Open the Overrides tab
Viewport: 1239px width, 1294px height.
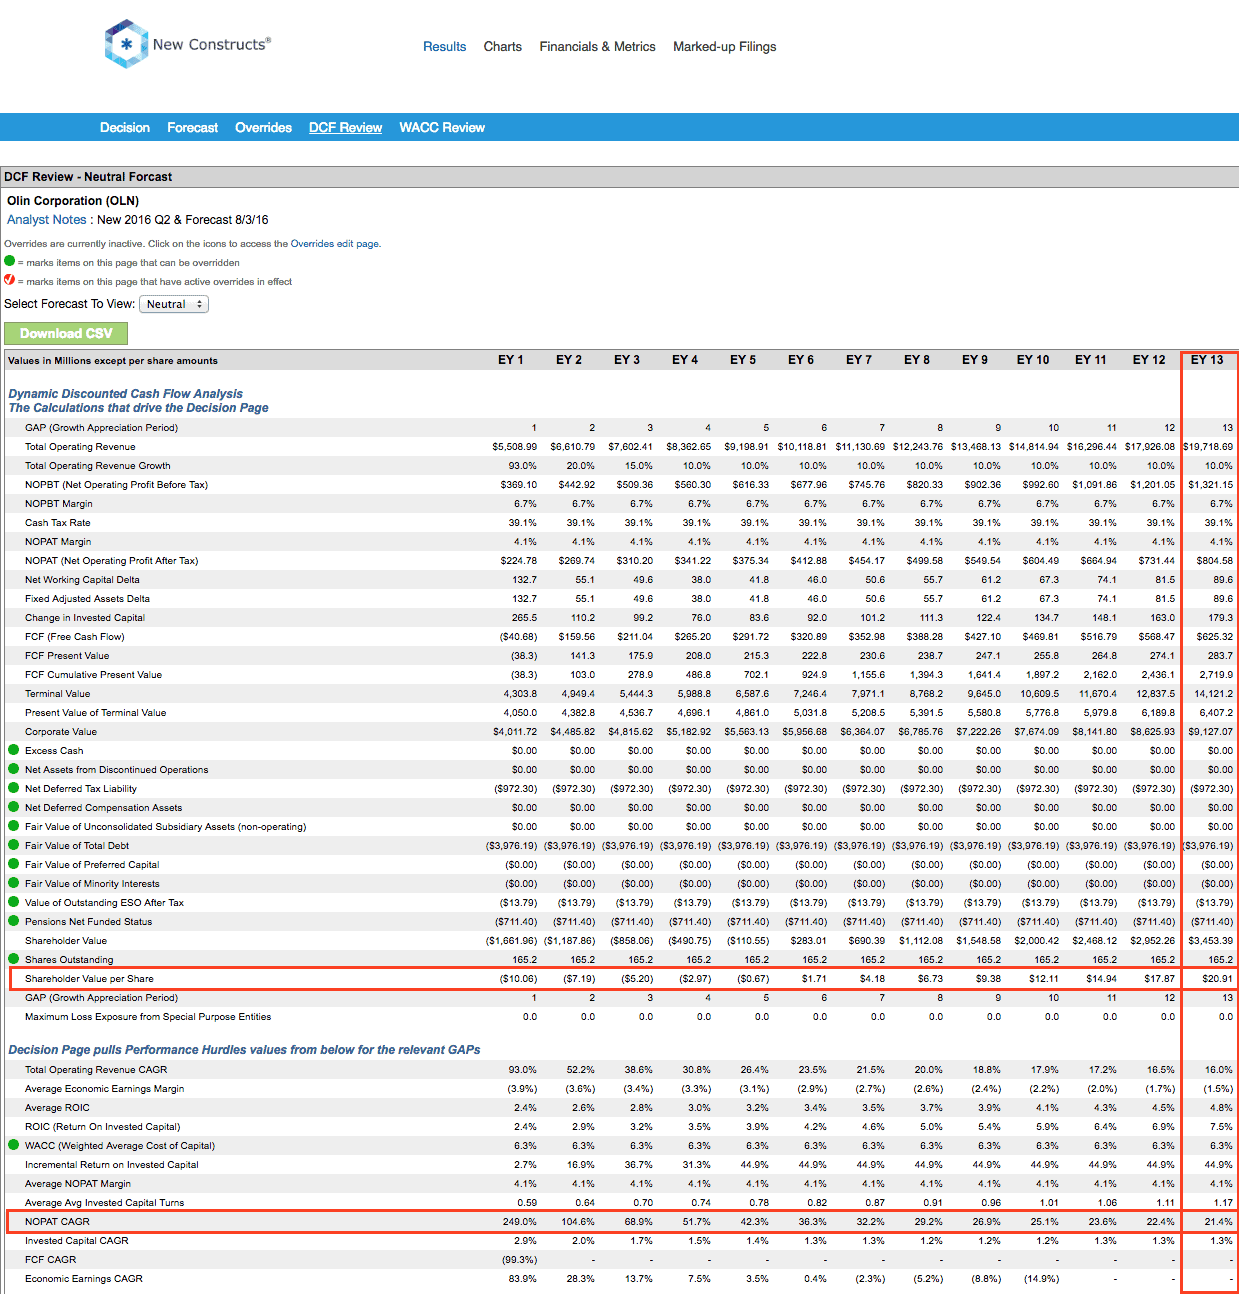coord(263,127)
